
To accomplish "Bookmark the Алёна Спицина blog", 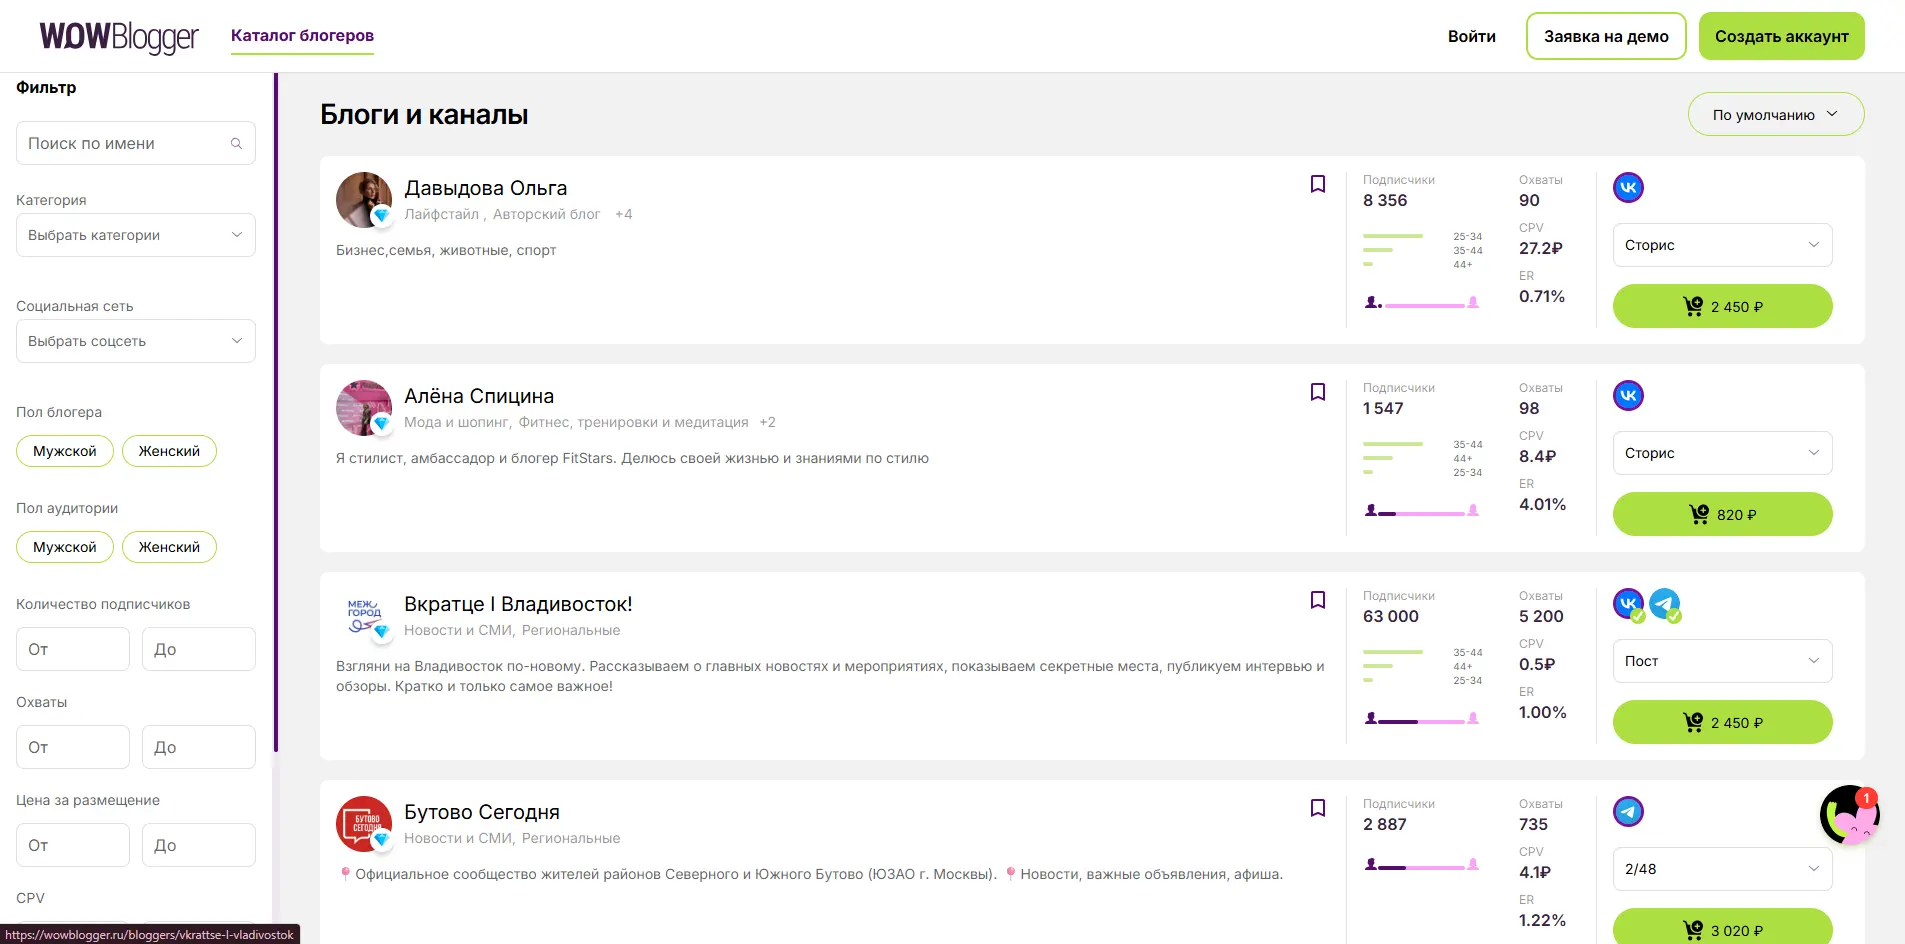I will (x=1318, y=392).
